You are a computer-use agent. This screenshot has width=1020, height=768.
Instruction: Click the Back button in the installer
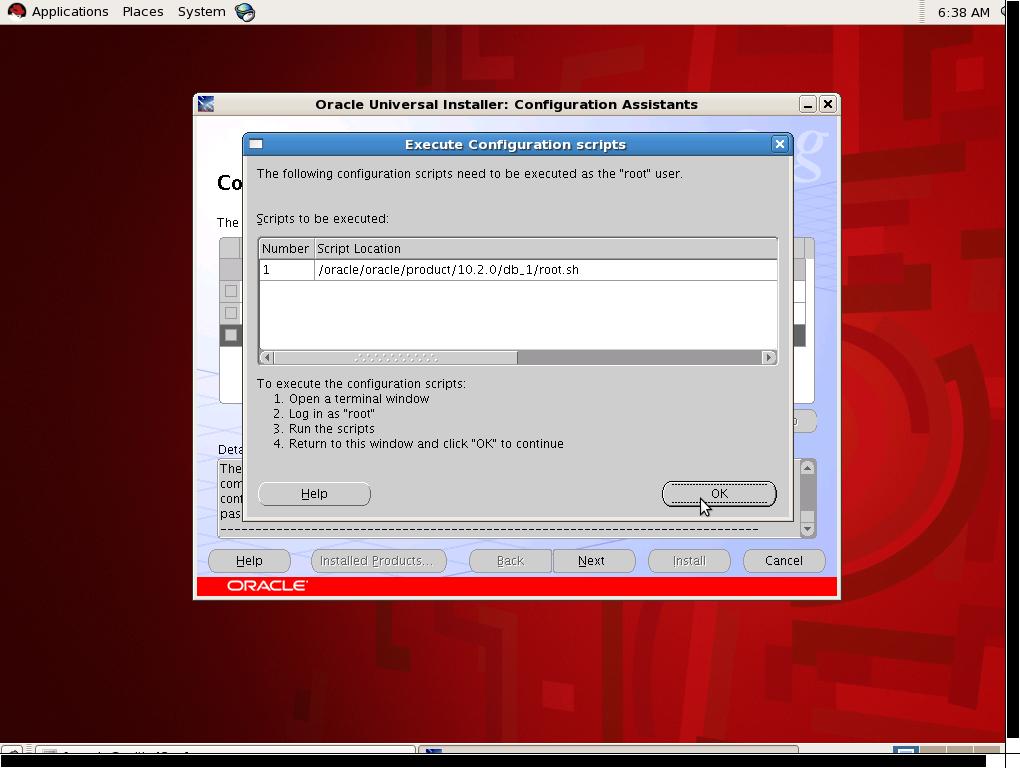[x=511, y=561]
